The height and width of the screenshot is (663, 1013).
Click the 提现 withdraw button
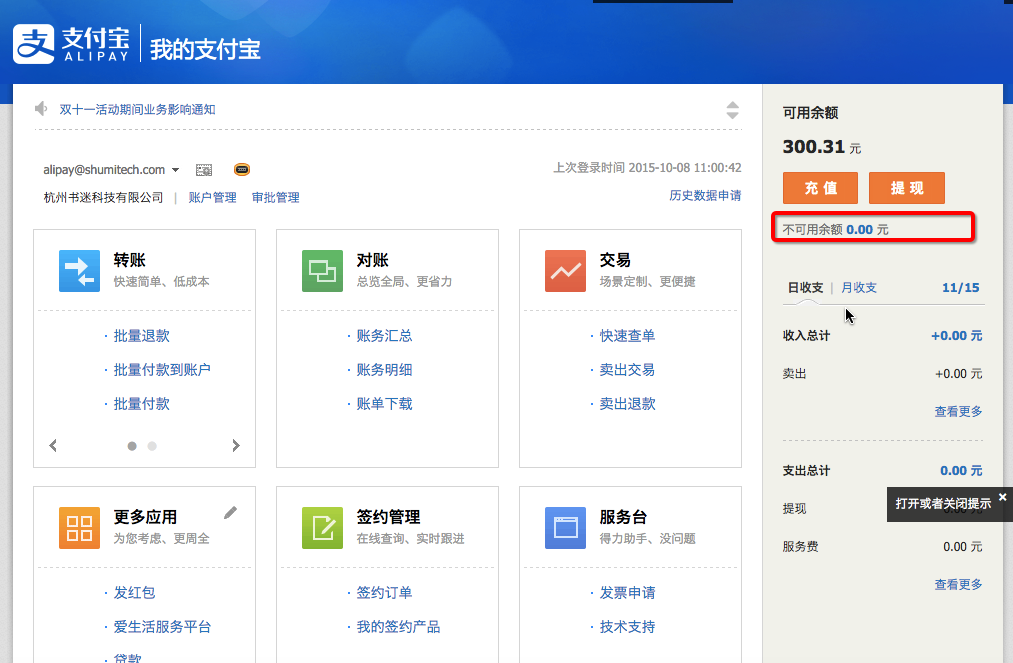(907, 188)
